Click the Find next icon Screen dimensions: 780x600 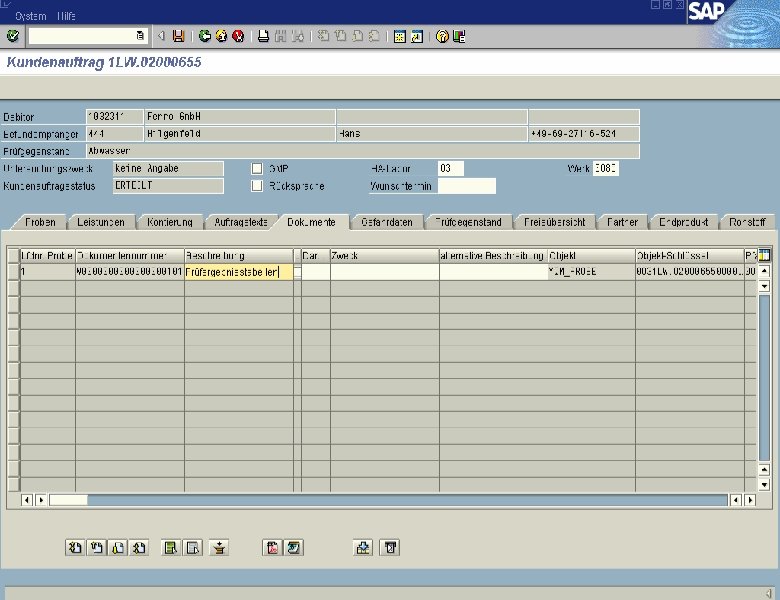point(297,36)
